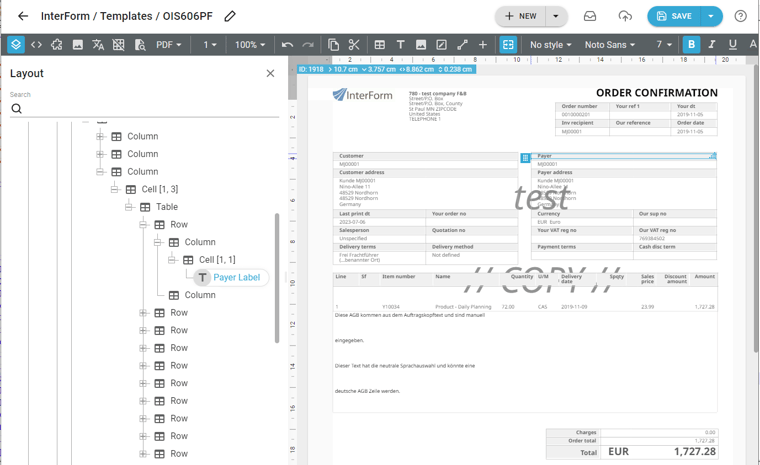The height and width of the screenshot is (465, 760).
Task: Click the canvas vertical scrollbar
Action: pyautogui.click(x=756, y=208)
